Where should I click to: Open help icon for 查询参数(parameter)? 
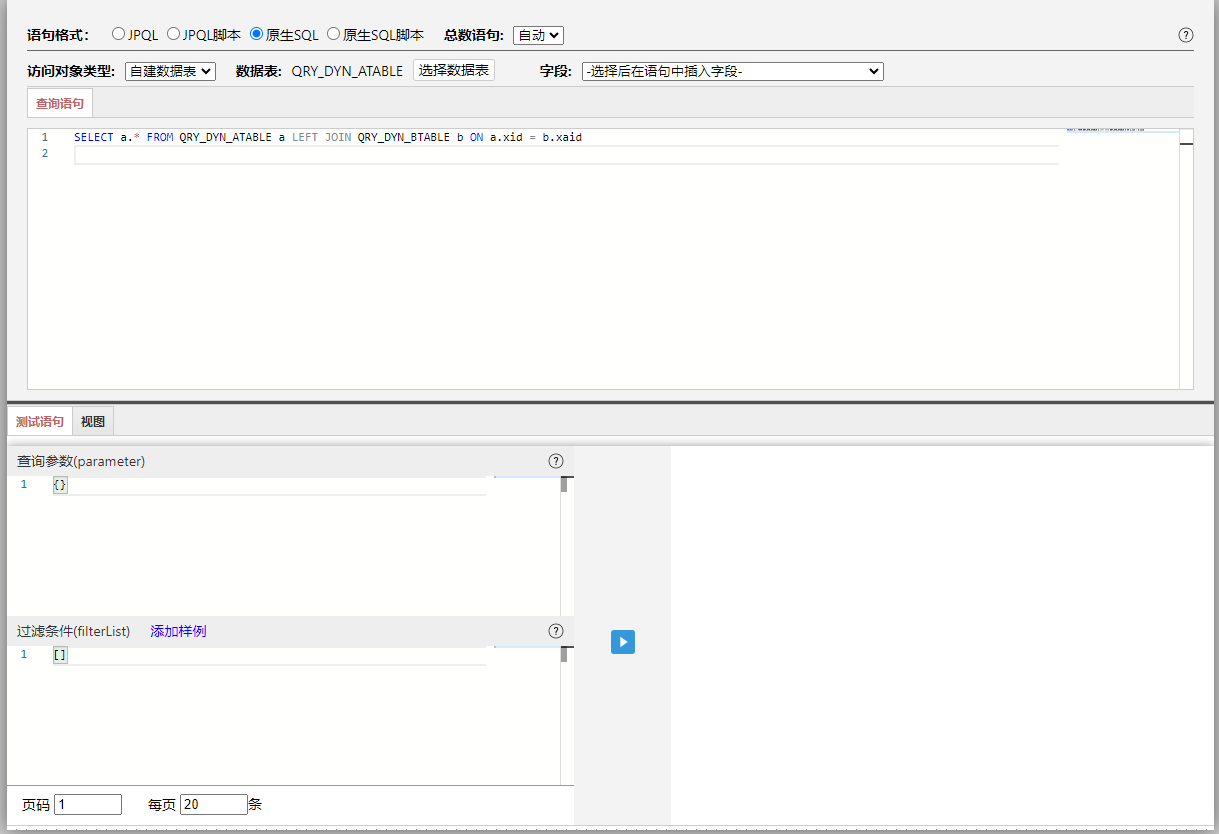pyautogui.click(x=556, y=461)
